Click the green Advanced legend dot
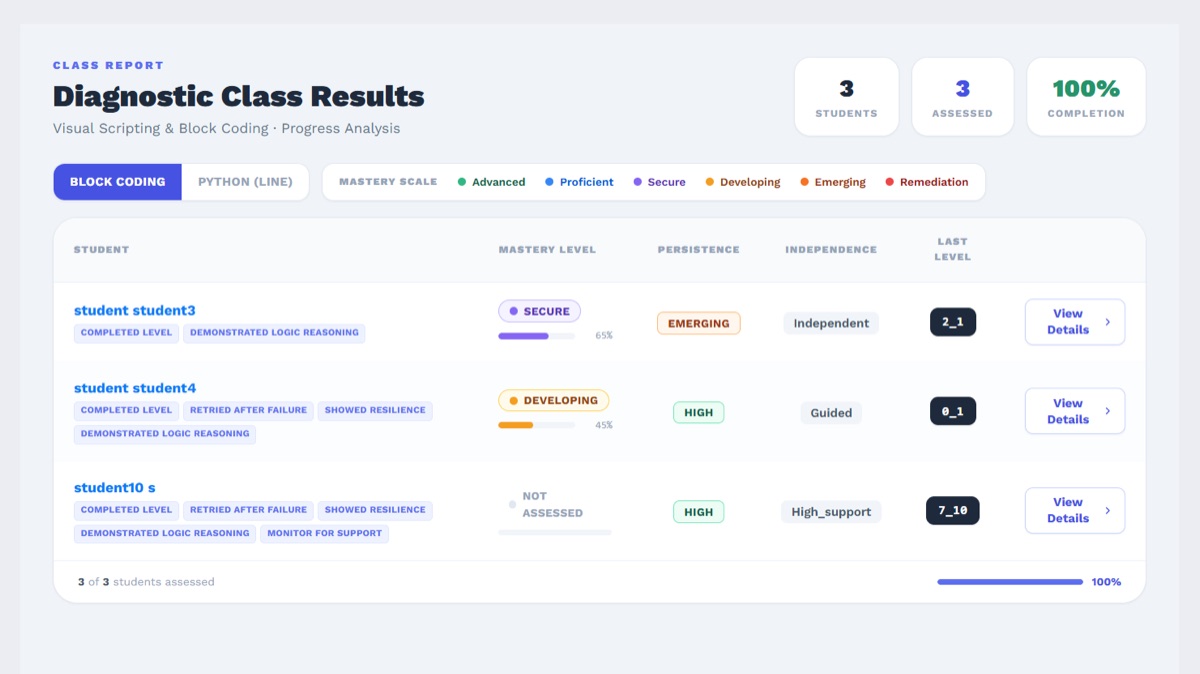1200x674 pixels. coord(462,182)
